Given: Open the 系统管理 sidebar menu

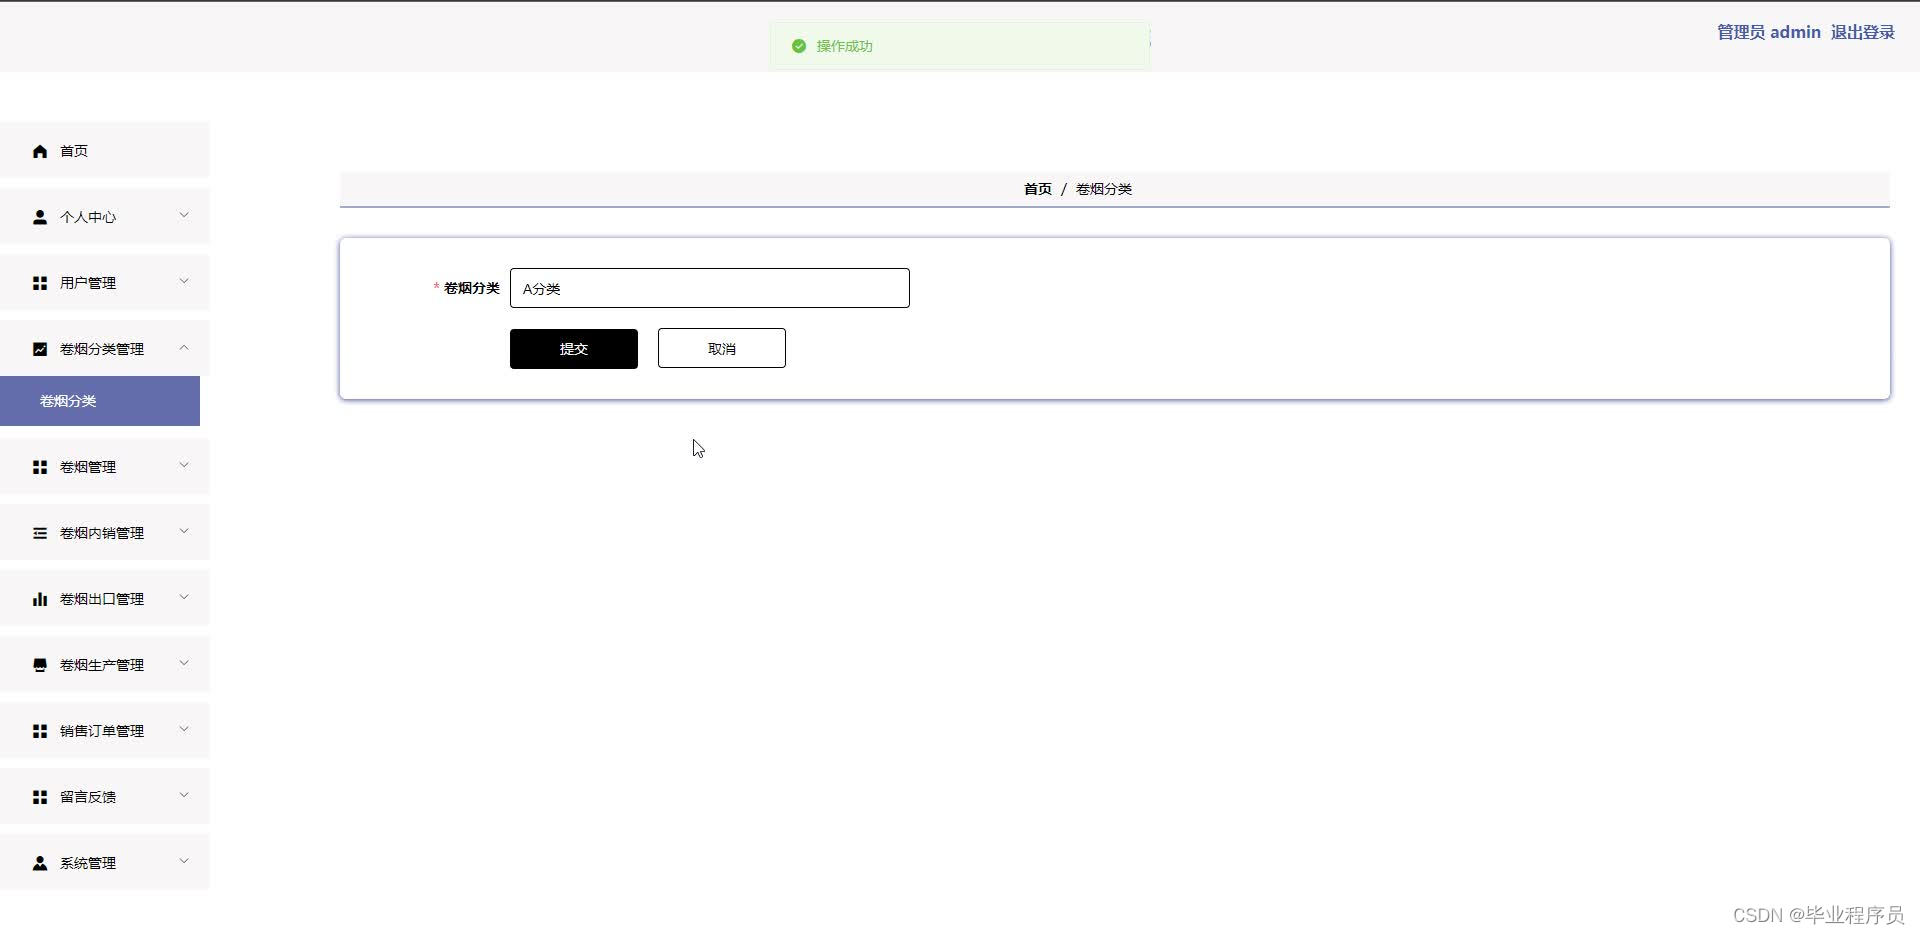Looking at the screenshot, I should (x=104, y=862).
